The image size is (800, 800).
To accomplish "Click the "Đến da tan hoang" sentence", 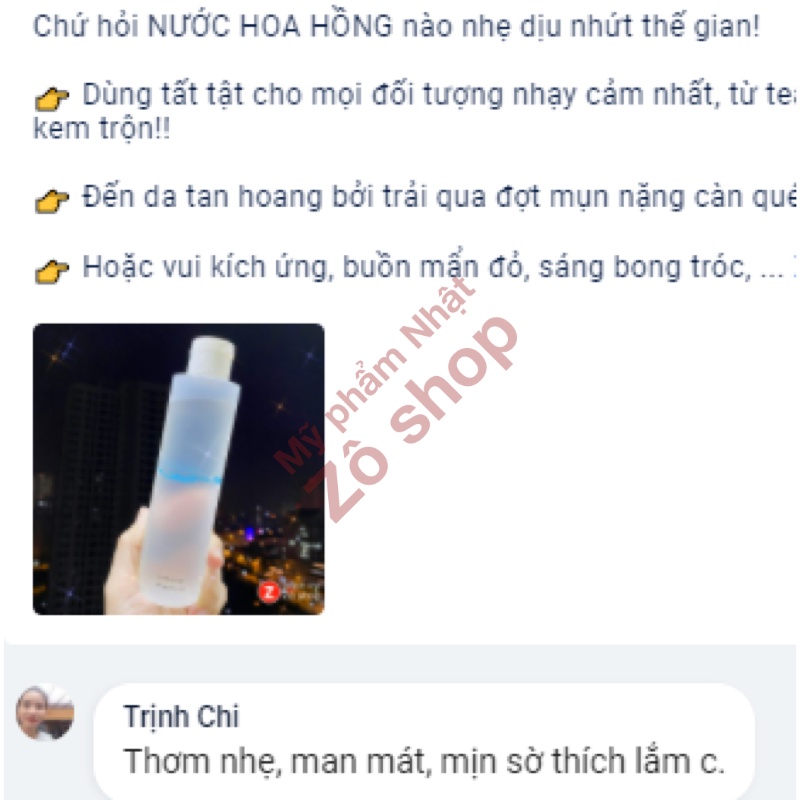I will [x=439, y=197].
